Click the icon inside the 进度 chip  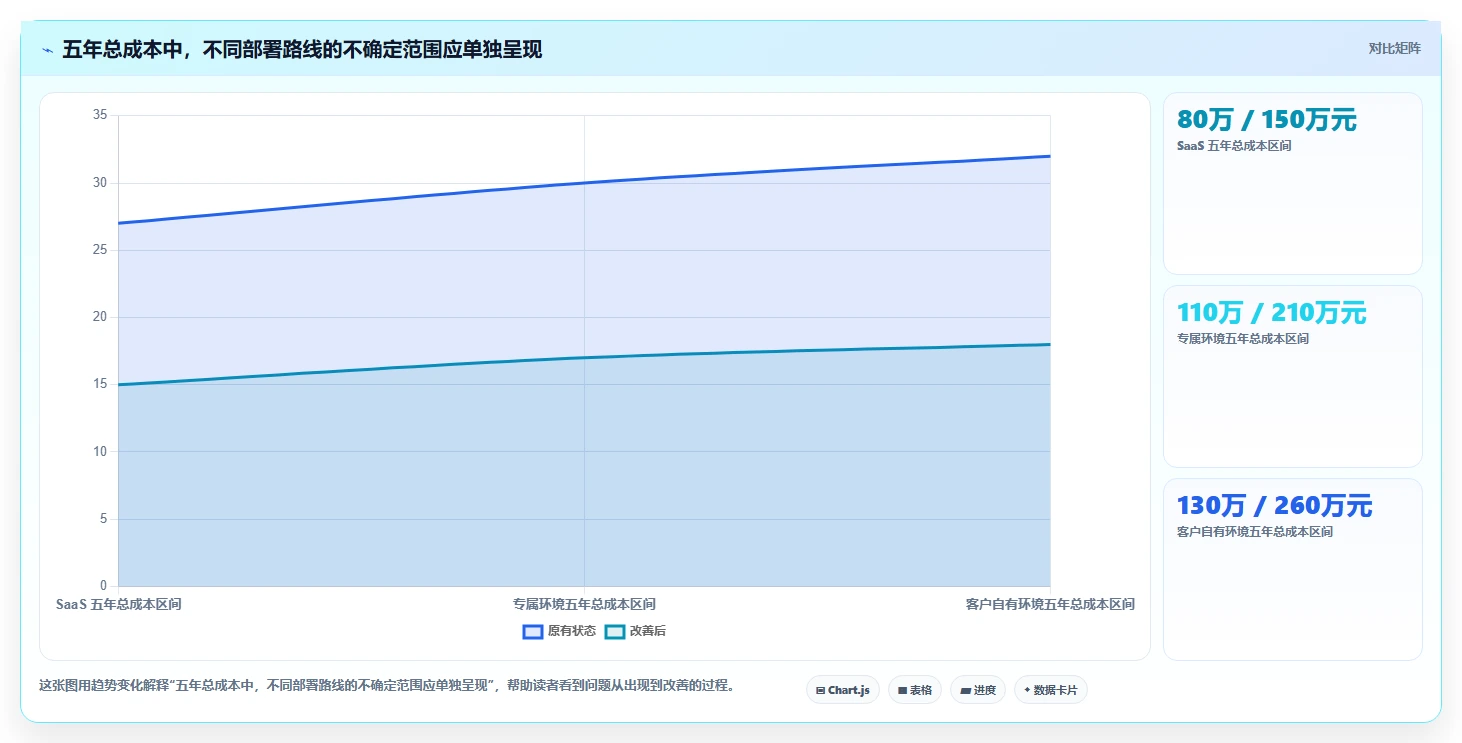point(965,691)
